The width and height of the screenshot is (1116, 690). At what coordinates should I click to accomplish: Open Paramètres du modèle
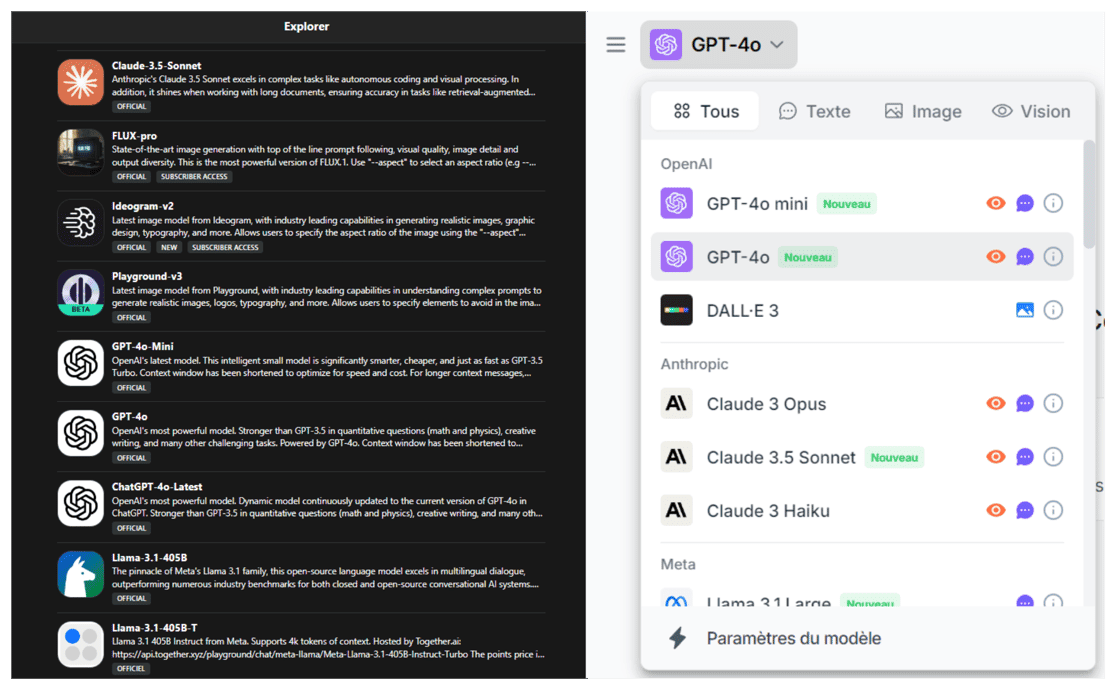793,638
